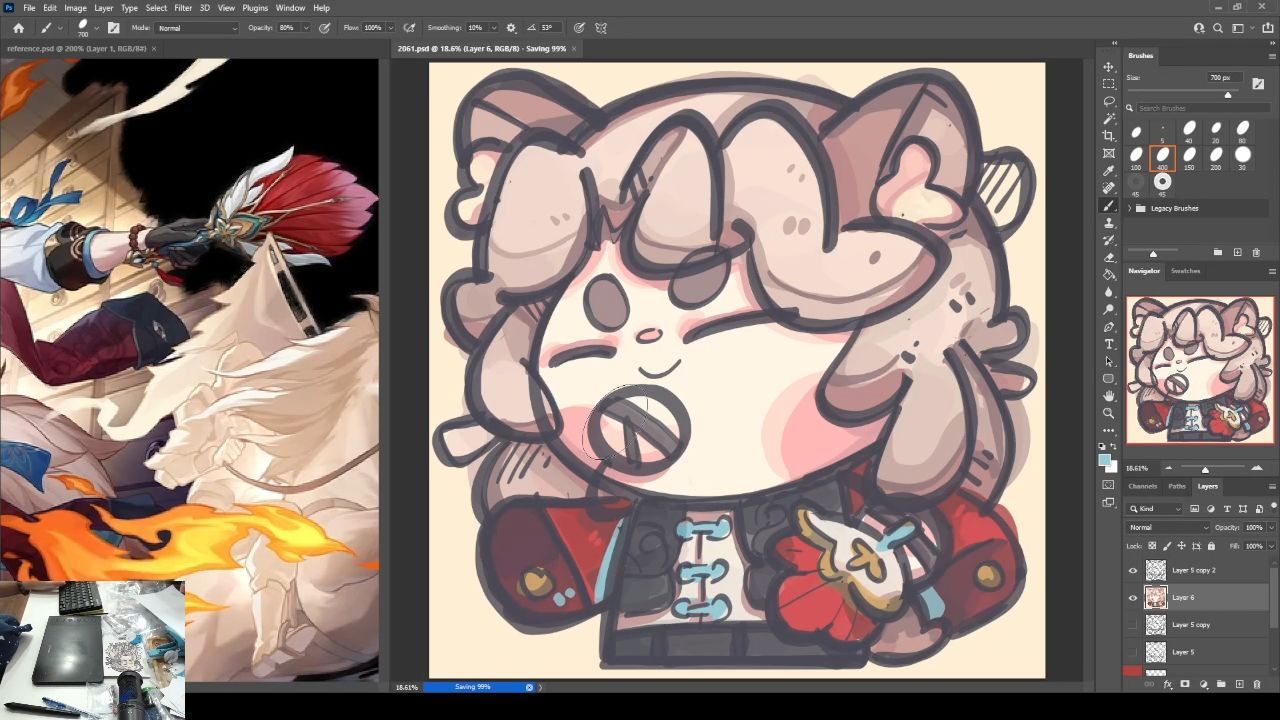This screenshot has width=1280, height=720.
Task: Open the Layer menu
Action: coord(104,8)
